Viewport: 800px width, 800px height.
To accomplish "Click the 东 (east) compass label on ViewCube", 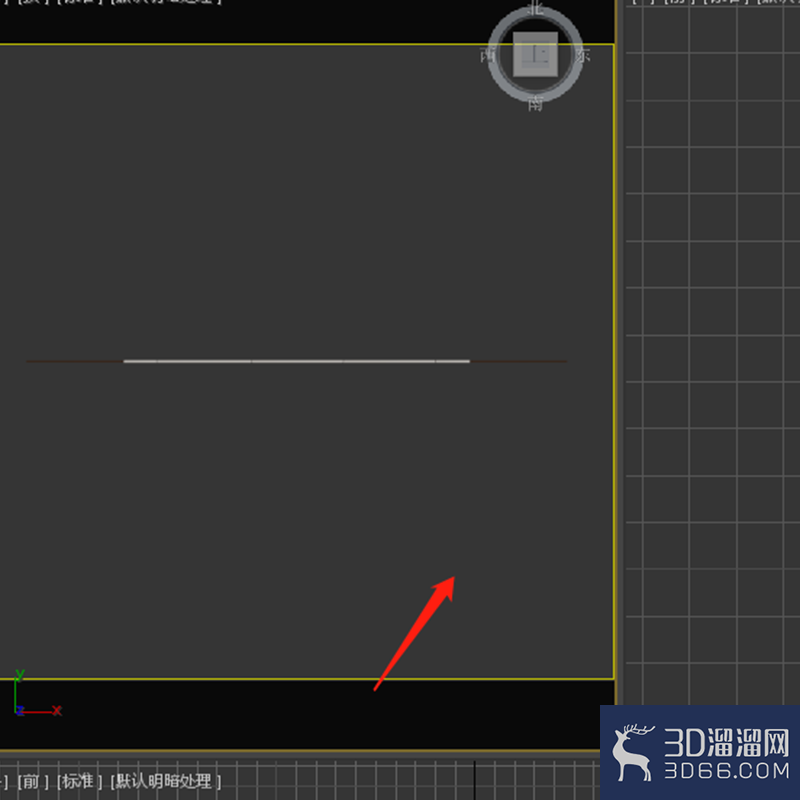I will 583,55.
